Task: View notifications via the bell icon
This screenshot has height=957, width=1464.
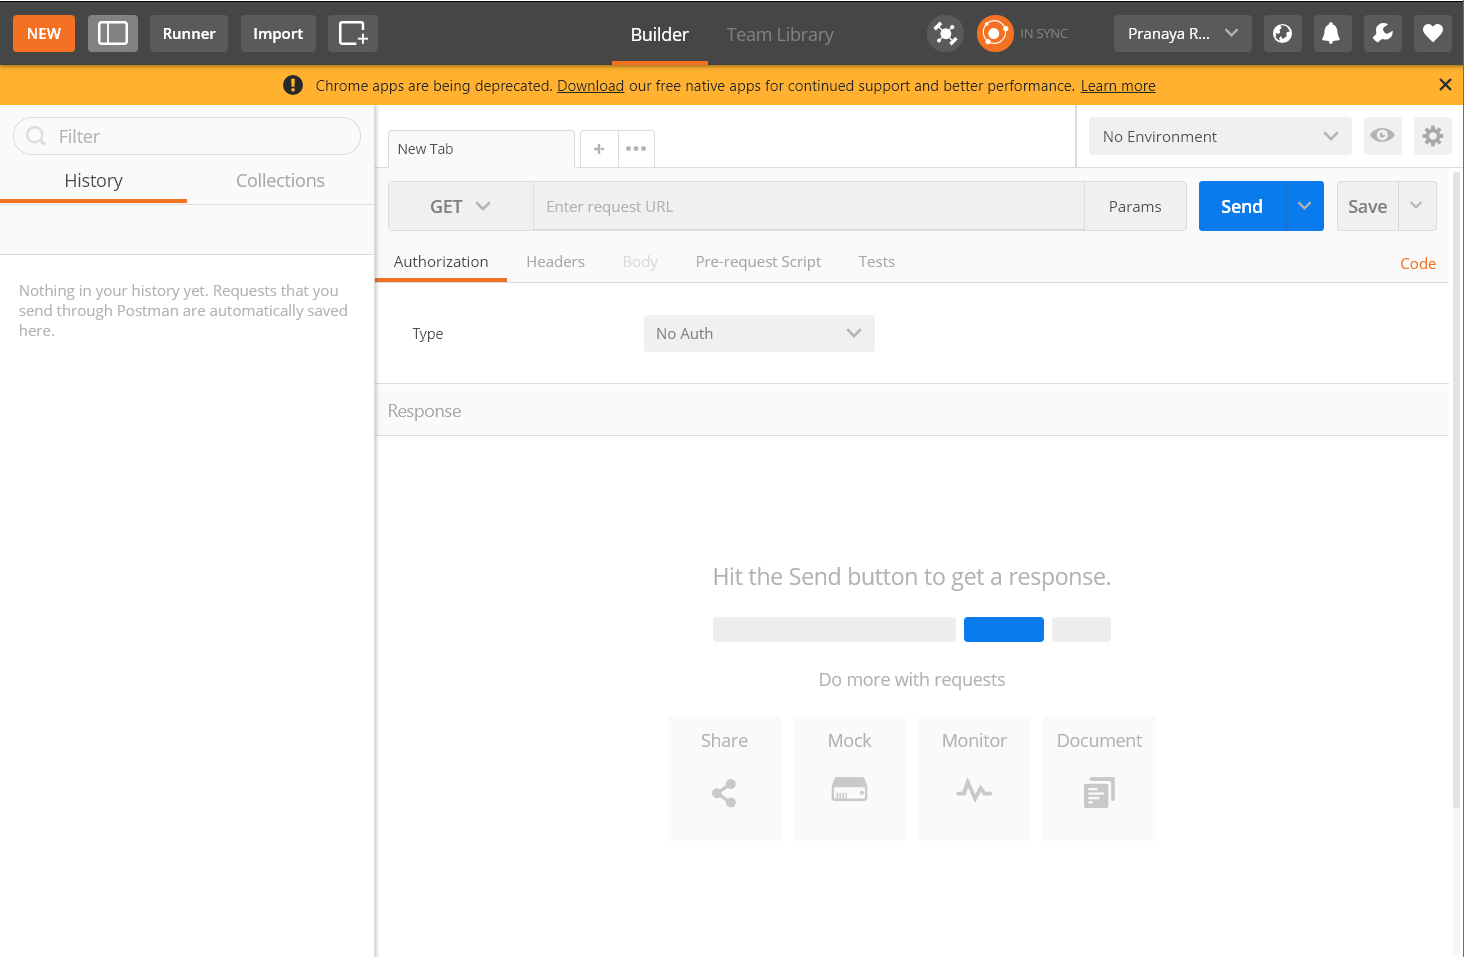Action: (1332, 33)
